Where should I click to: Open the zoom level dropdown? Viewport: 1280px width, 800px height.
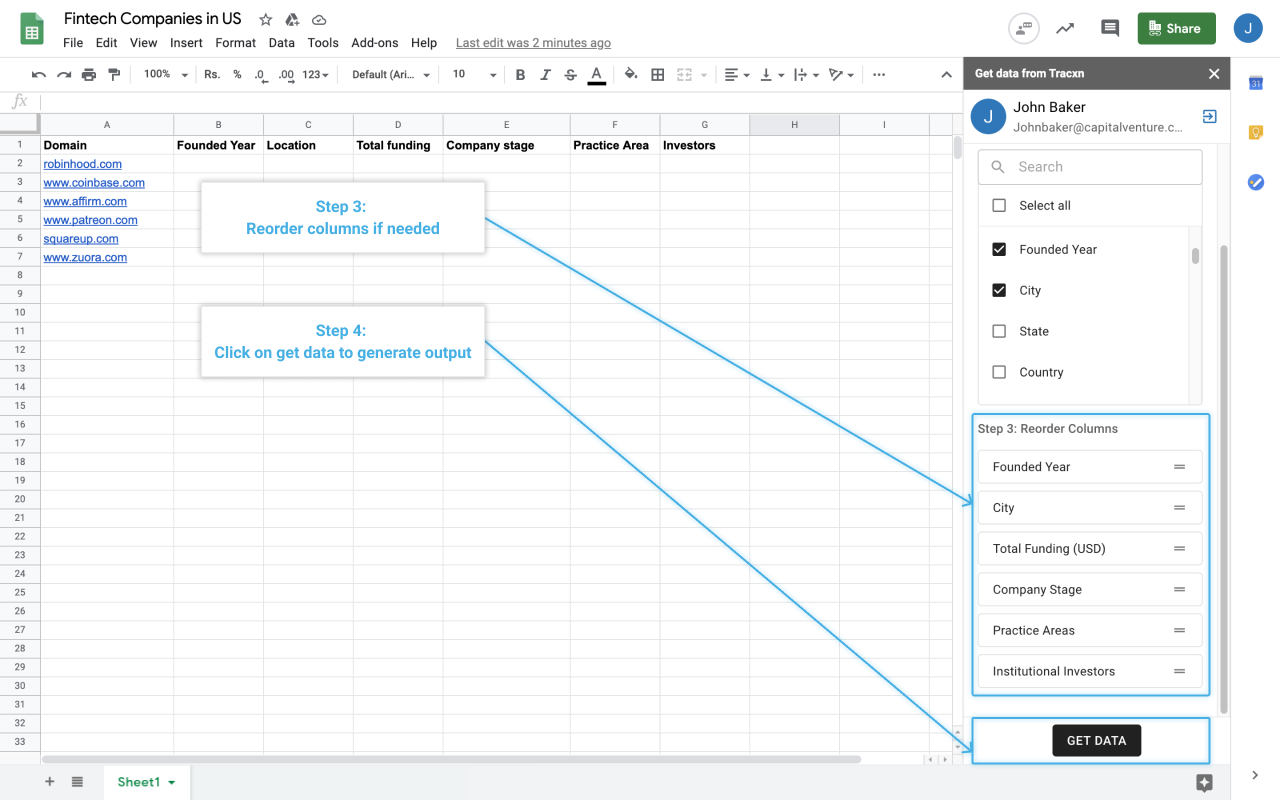[x=165, y=75]
